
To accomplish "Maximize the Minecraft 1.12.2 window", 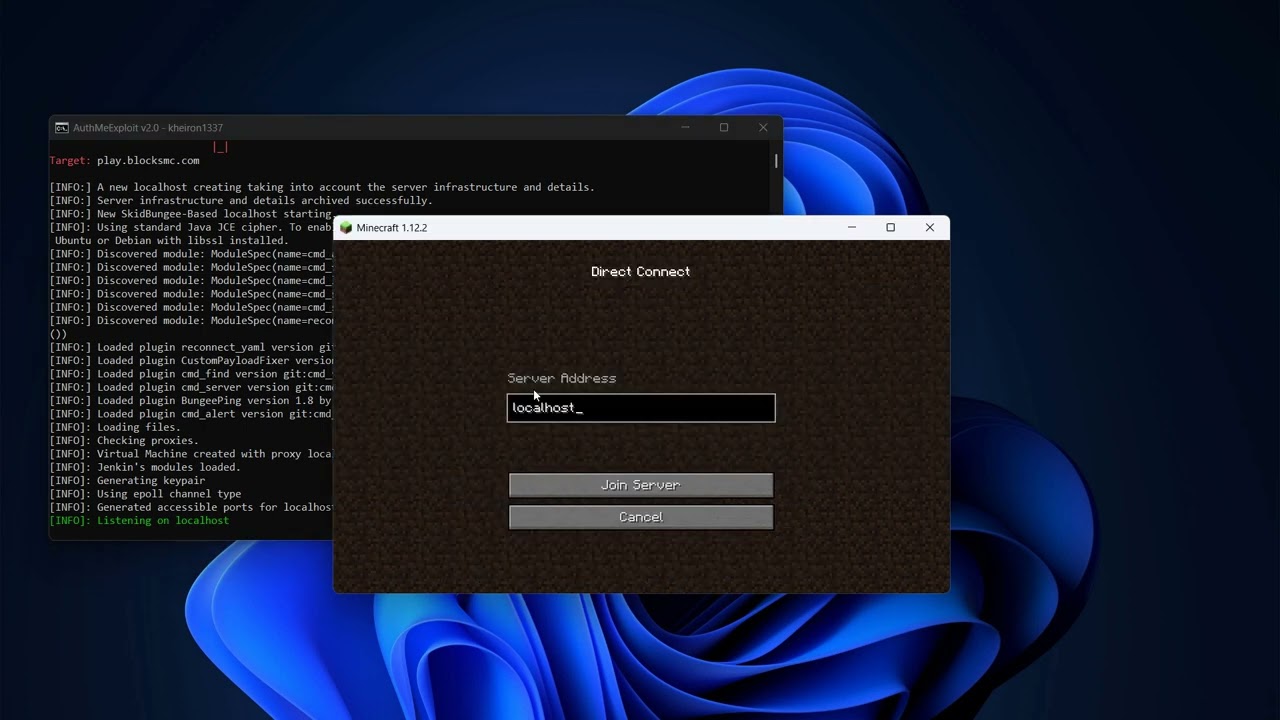I will (x=891, y=228).
